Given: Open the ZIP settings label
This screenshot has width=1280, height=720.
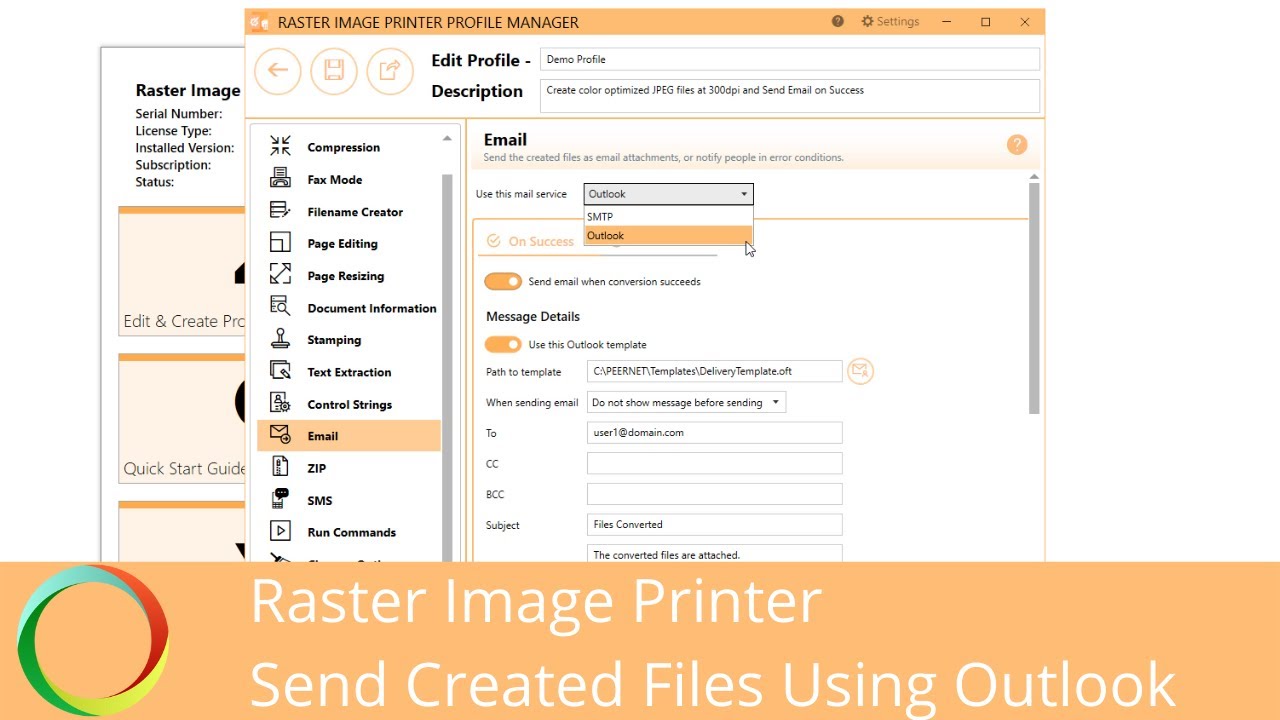Looking at the screenshot, I should click(x=316, y=468).
